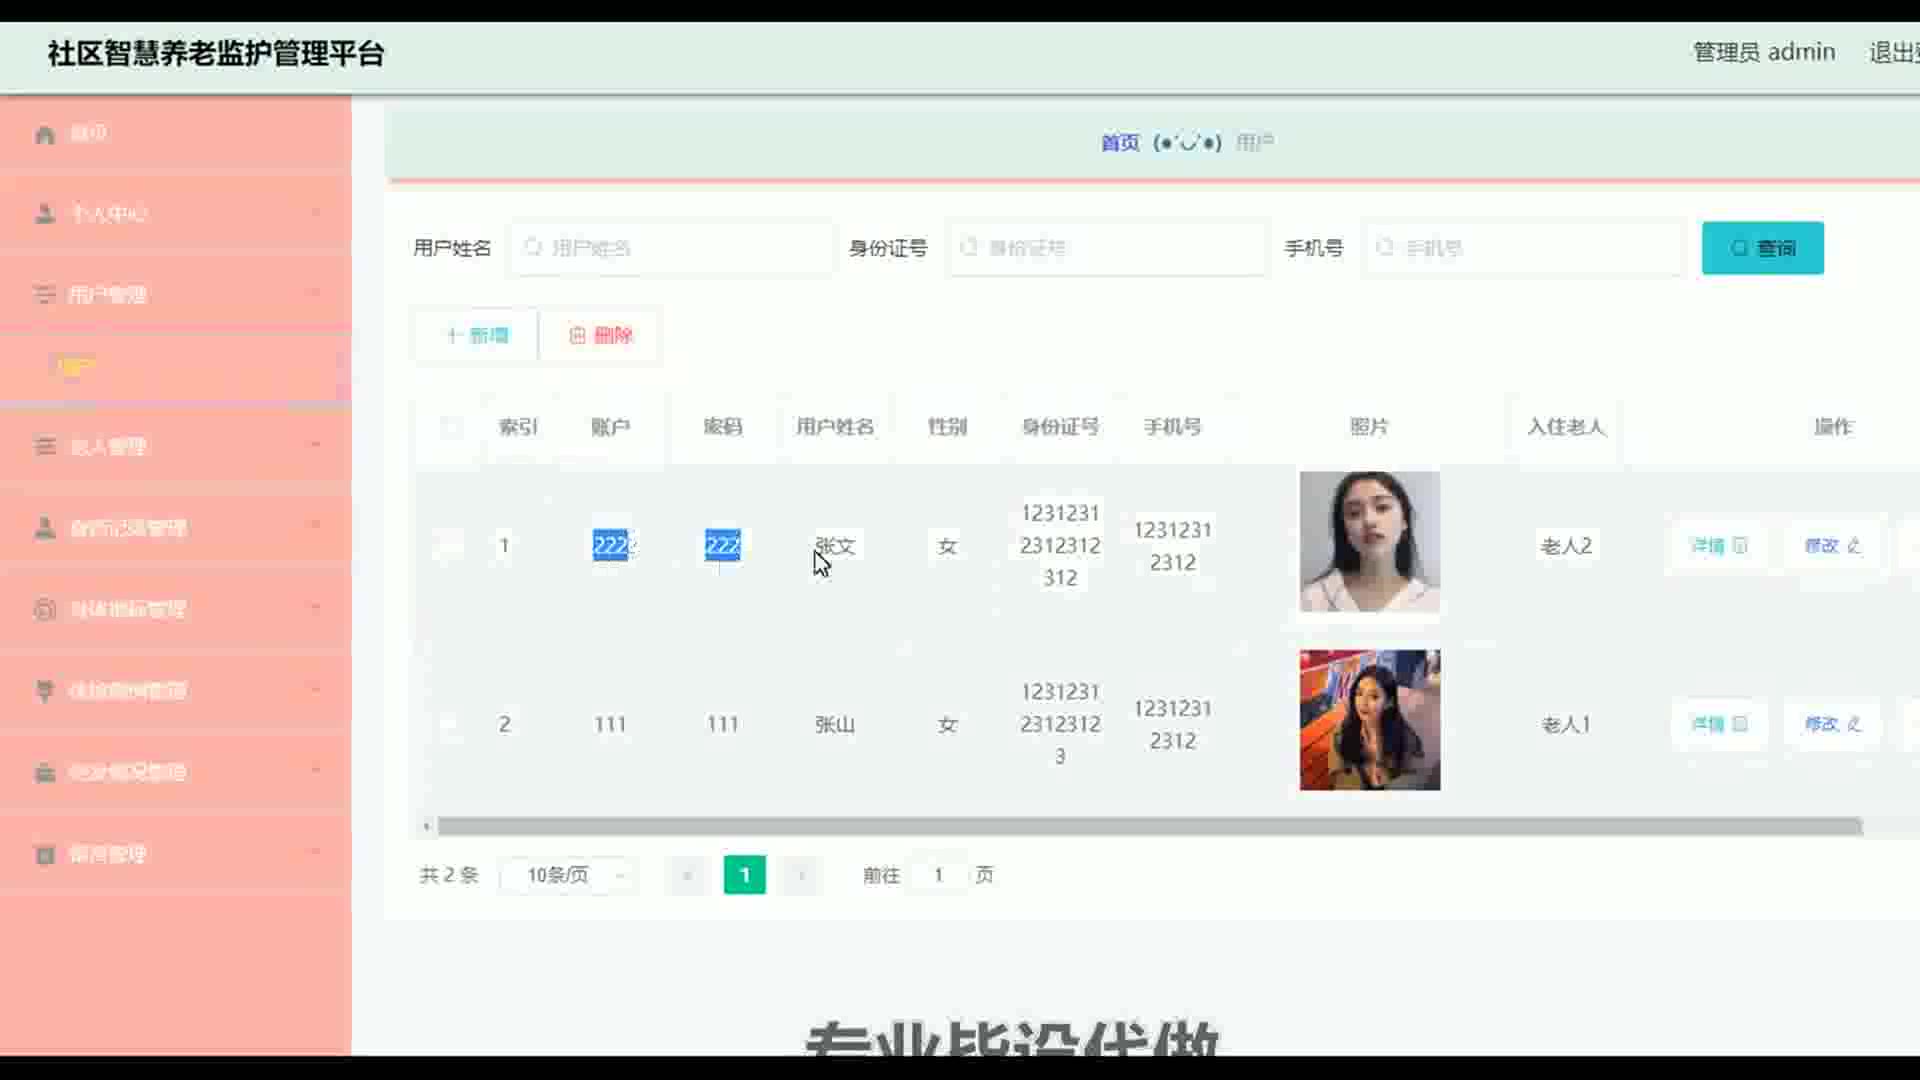
Task: Click the home icon in sidebar
Action: pos(45,134)
